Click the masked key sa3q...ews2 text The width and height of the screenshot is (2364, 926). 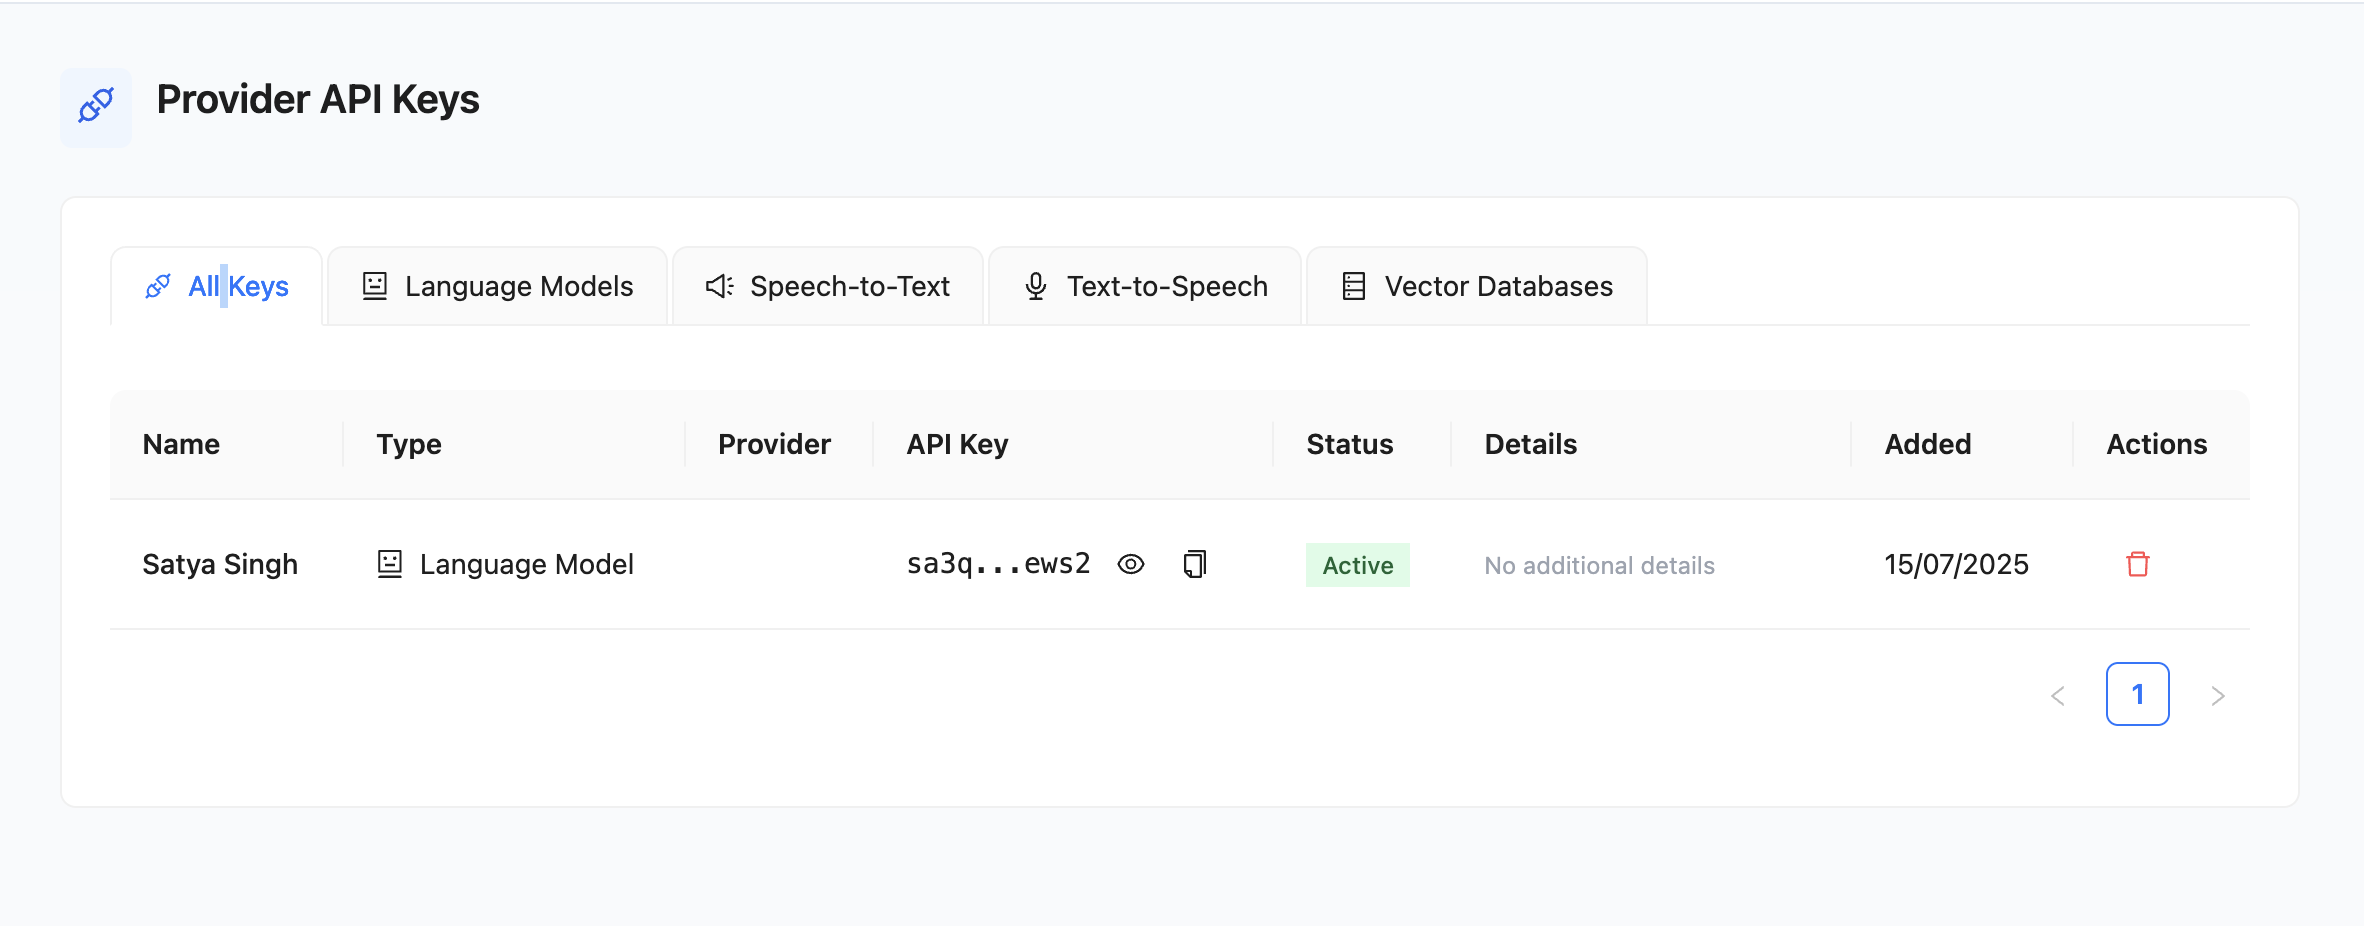click(x=998, y=564)
